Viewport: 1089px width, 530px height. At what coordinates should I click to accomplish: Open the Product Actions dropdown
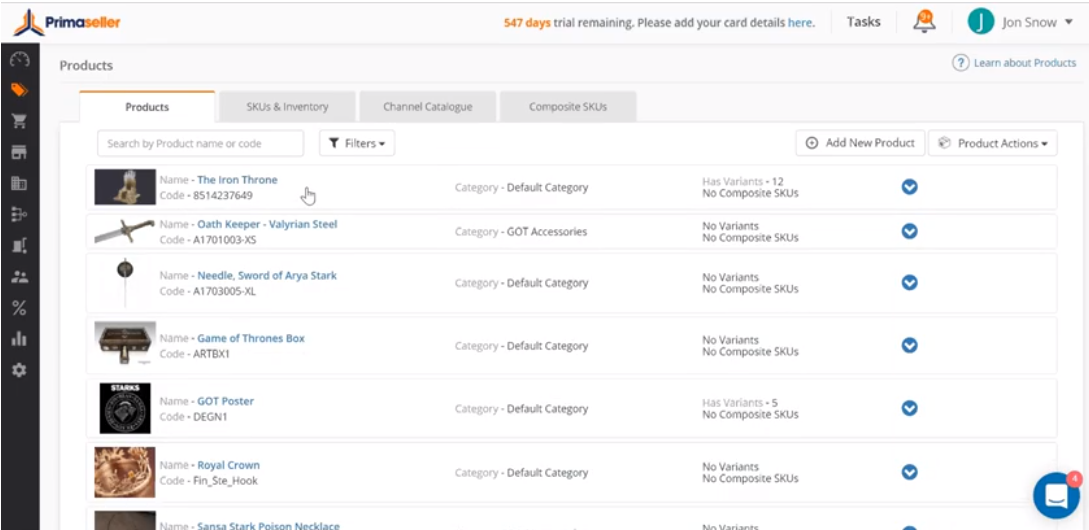[x=992, y=144]
